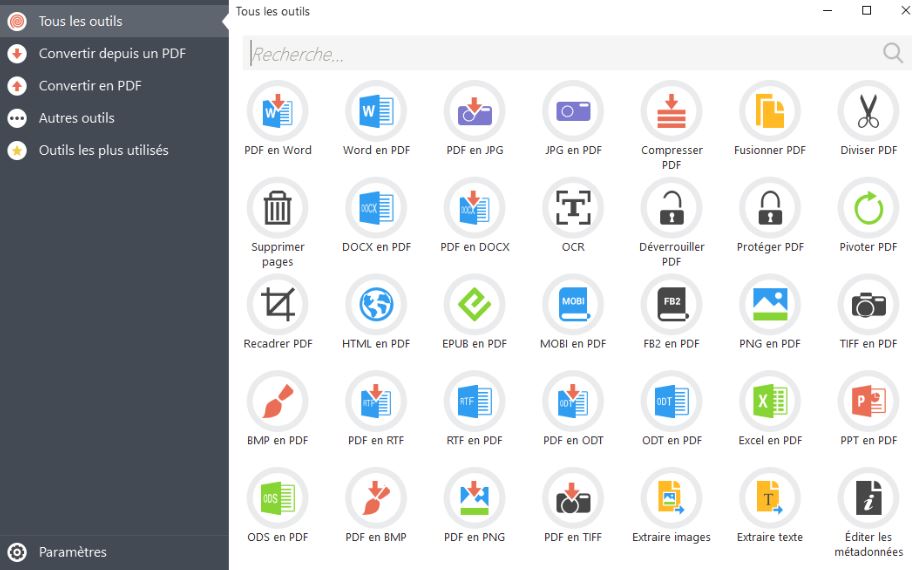Select TIFF en PDF camera tool
The height and width of the screenshot is (570, 923).
[868, 304]
